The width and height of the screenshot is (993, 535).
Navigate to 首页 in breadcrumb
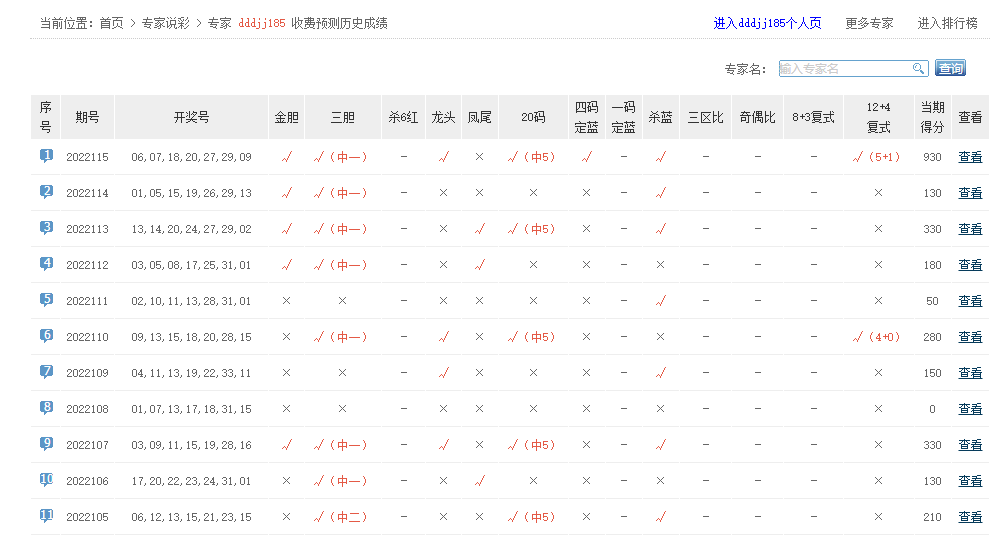point(112,23)
